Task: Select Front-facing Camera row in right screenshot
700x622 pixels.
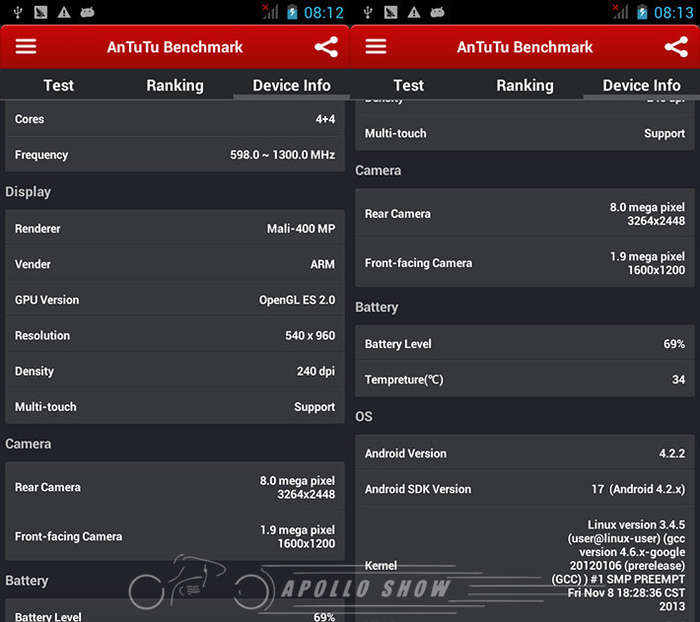Action: click(525, 263)
